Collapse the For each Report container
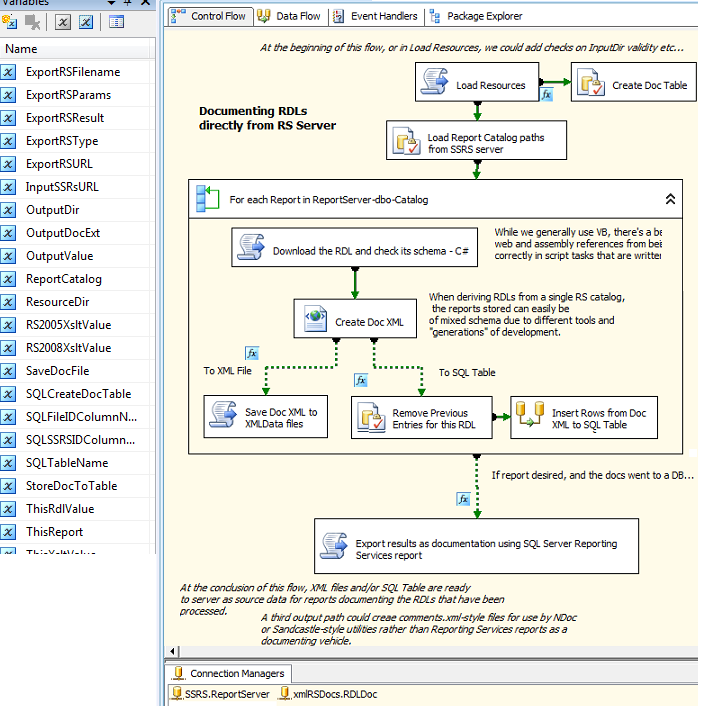 [x=670, y=199]
